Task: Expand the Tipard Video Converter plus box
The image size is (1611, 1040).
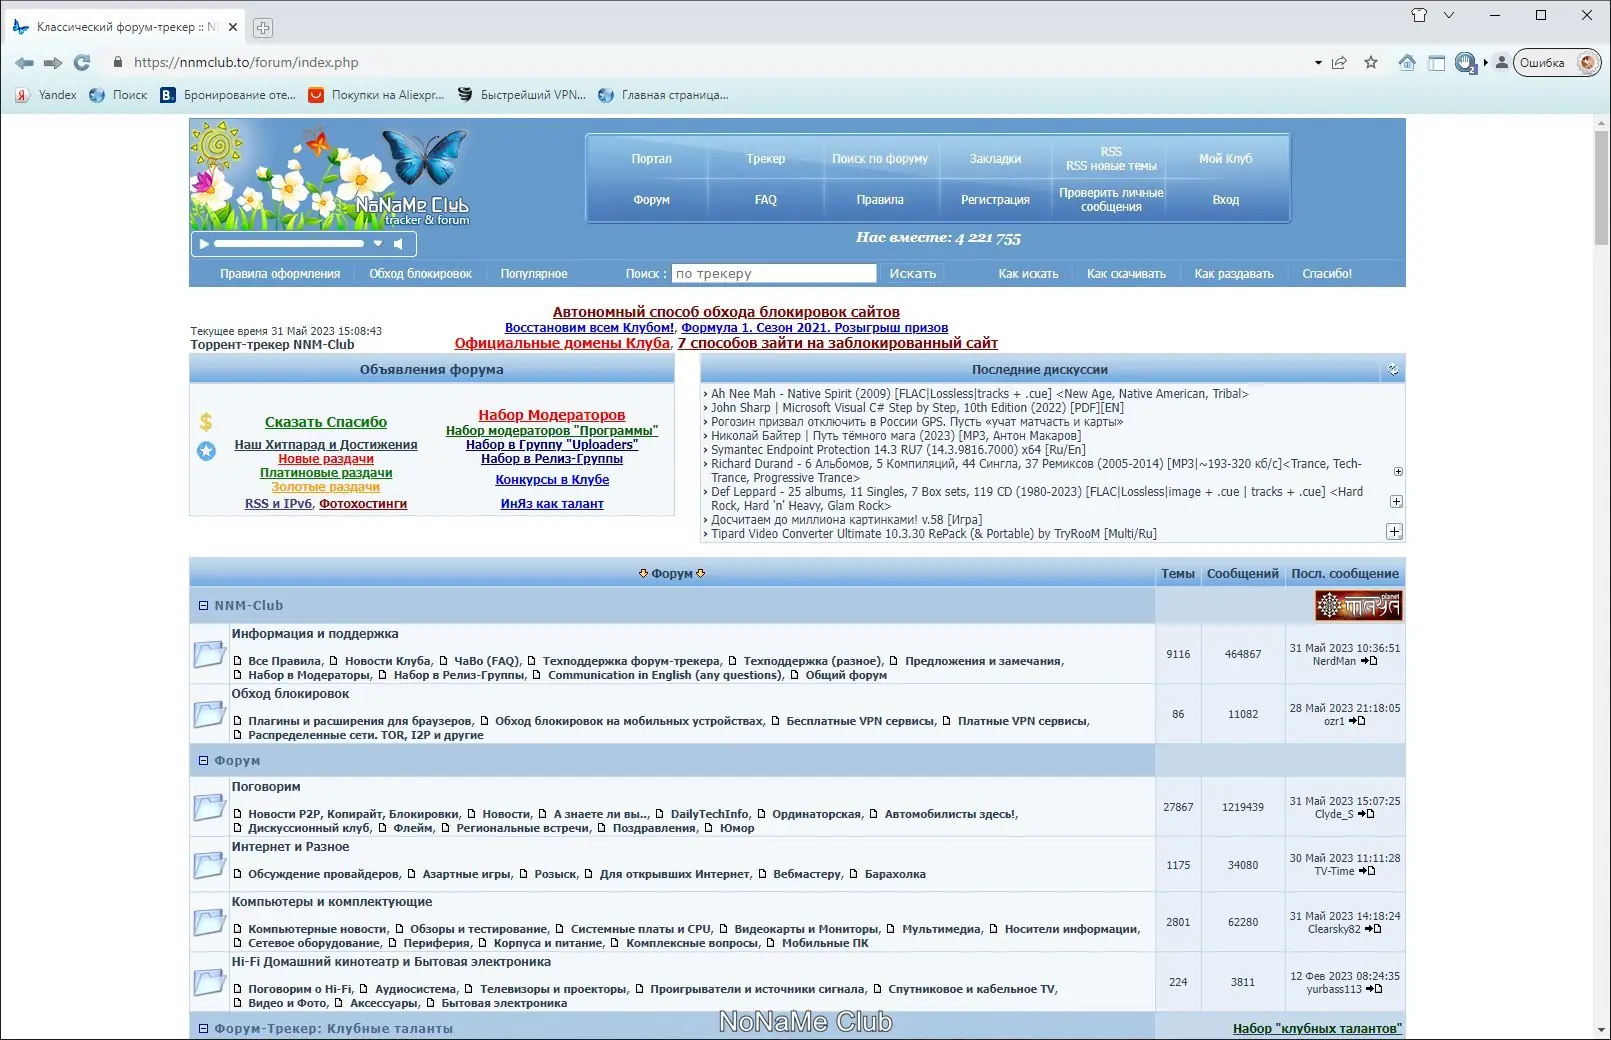Action: click(x=1394, y=531)
